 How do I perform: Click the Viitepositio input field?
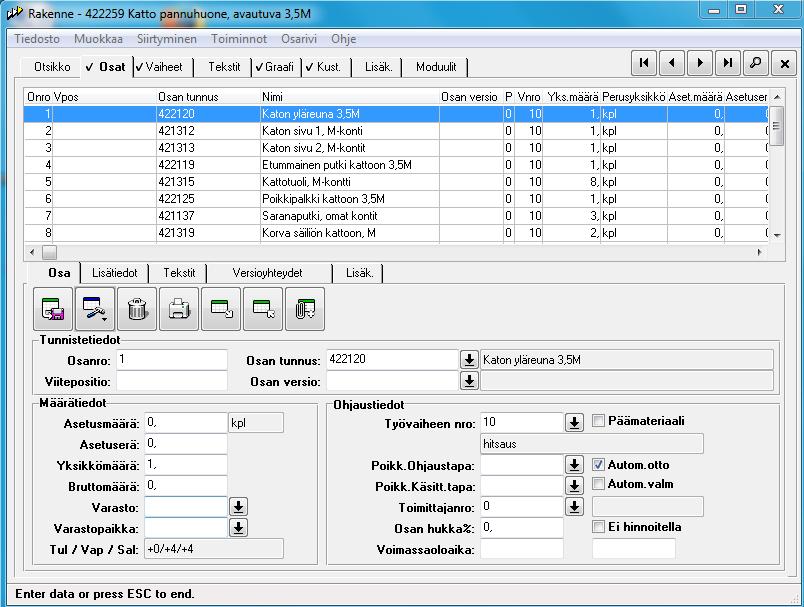coord(172,381)
